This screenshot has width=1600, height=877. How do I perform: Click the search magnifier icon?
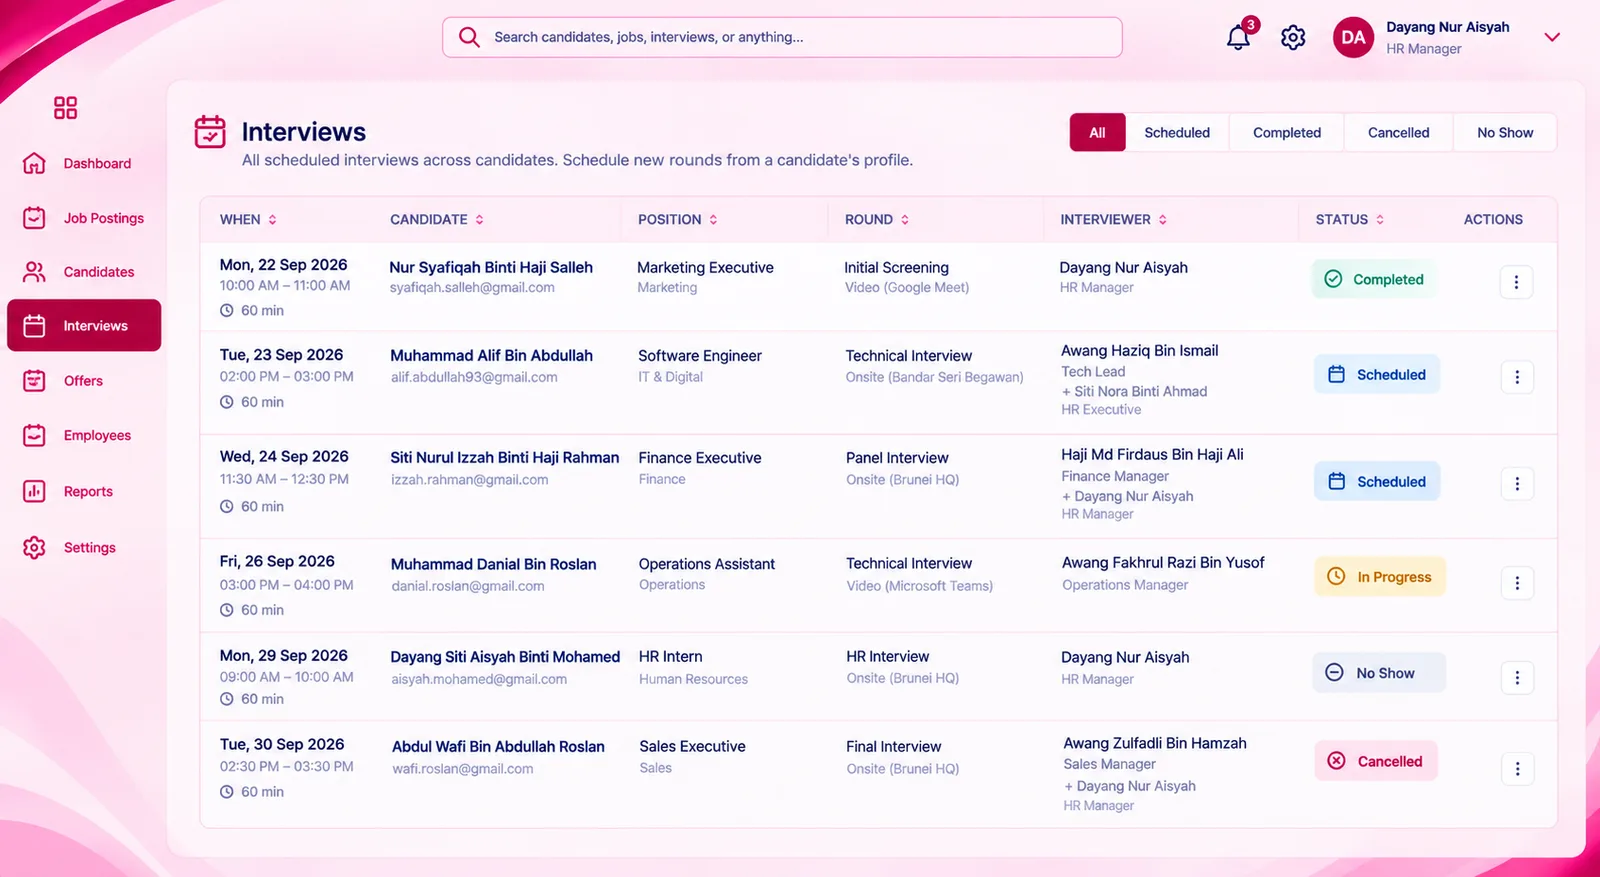point(469,37)
